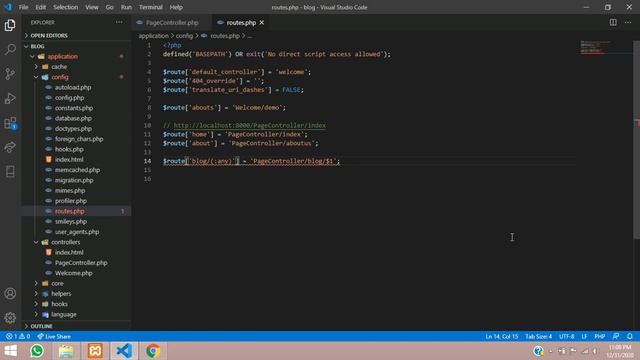Open the Help menu
The width and height of the screenshot is (640, 360).
coord(176,7)
